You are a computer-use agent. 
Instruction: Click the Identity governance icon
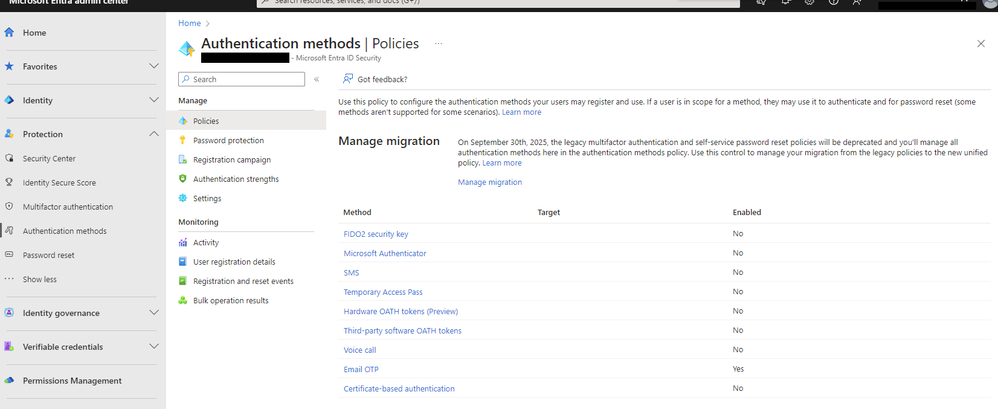point(9,313)
